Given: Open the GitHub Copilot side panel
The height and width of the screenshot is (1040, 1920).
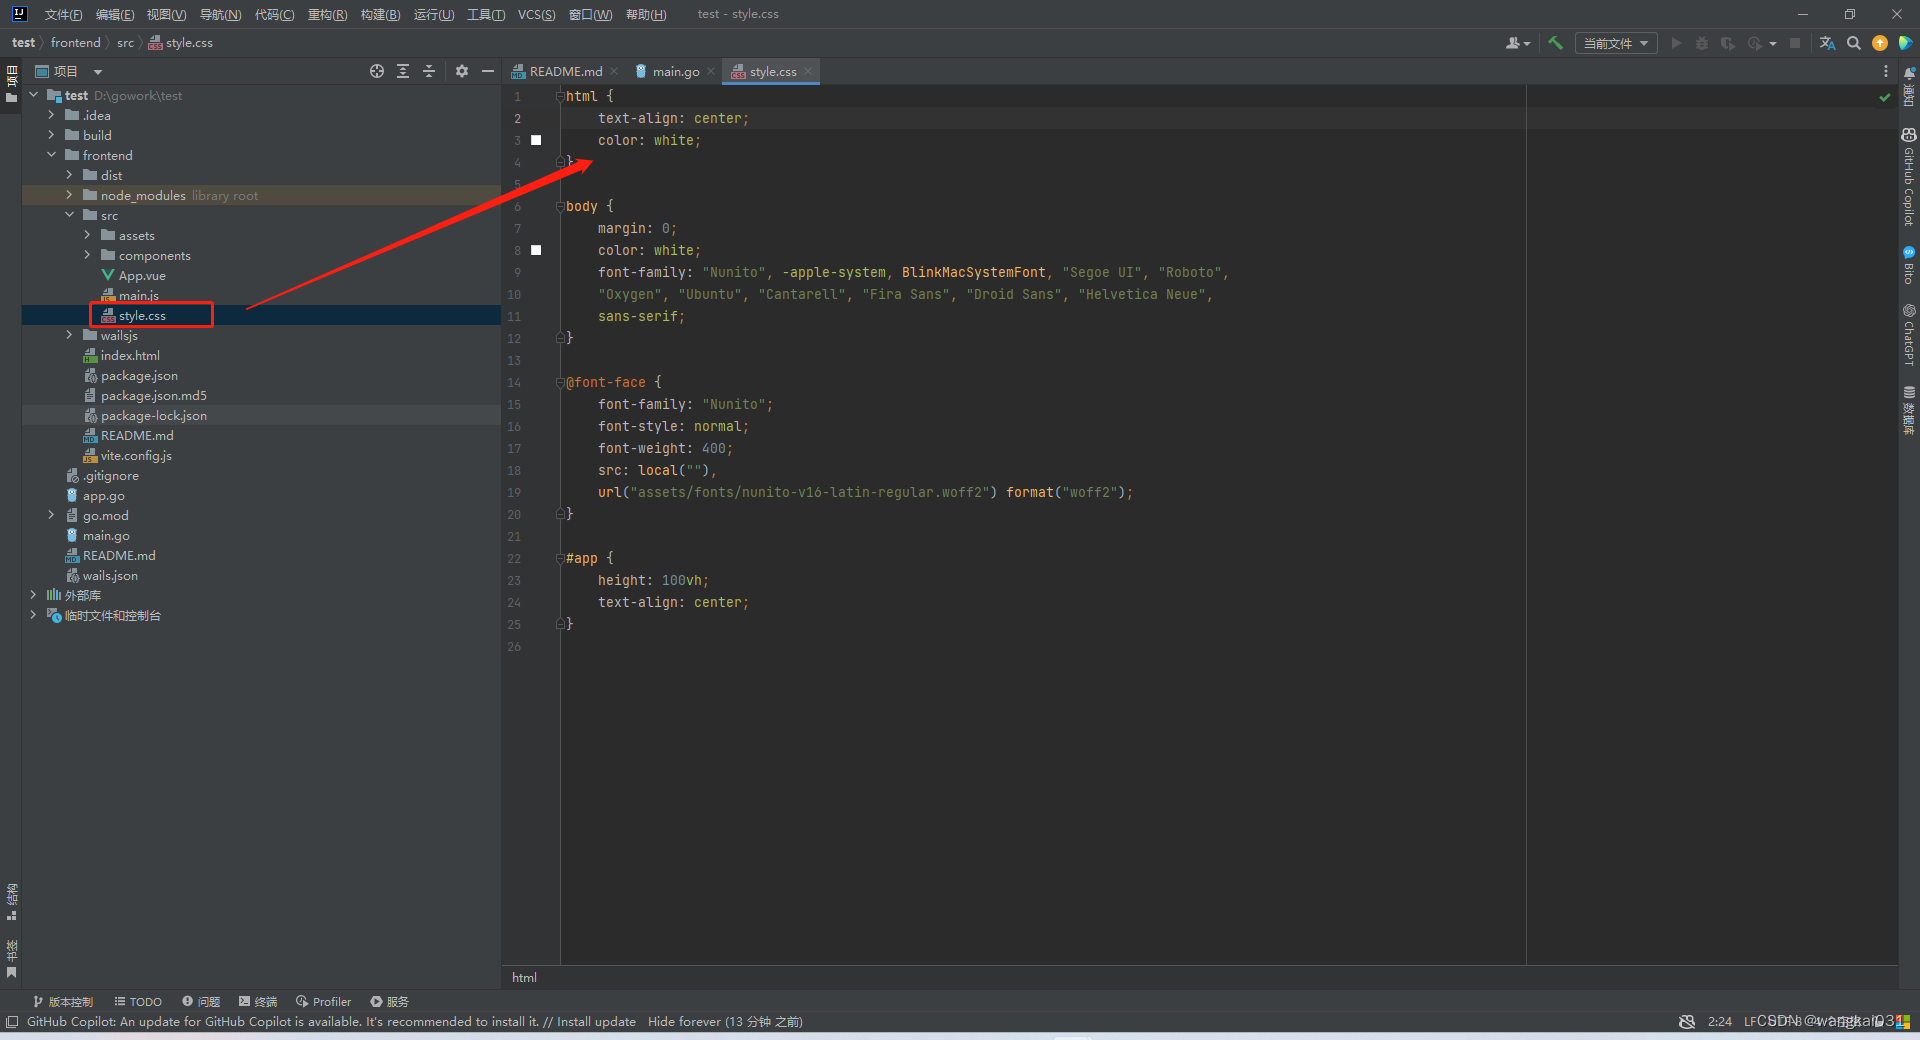Looking at the screenshot, I should (1909, 177).
